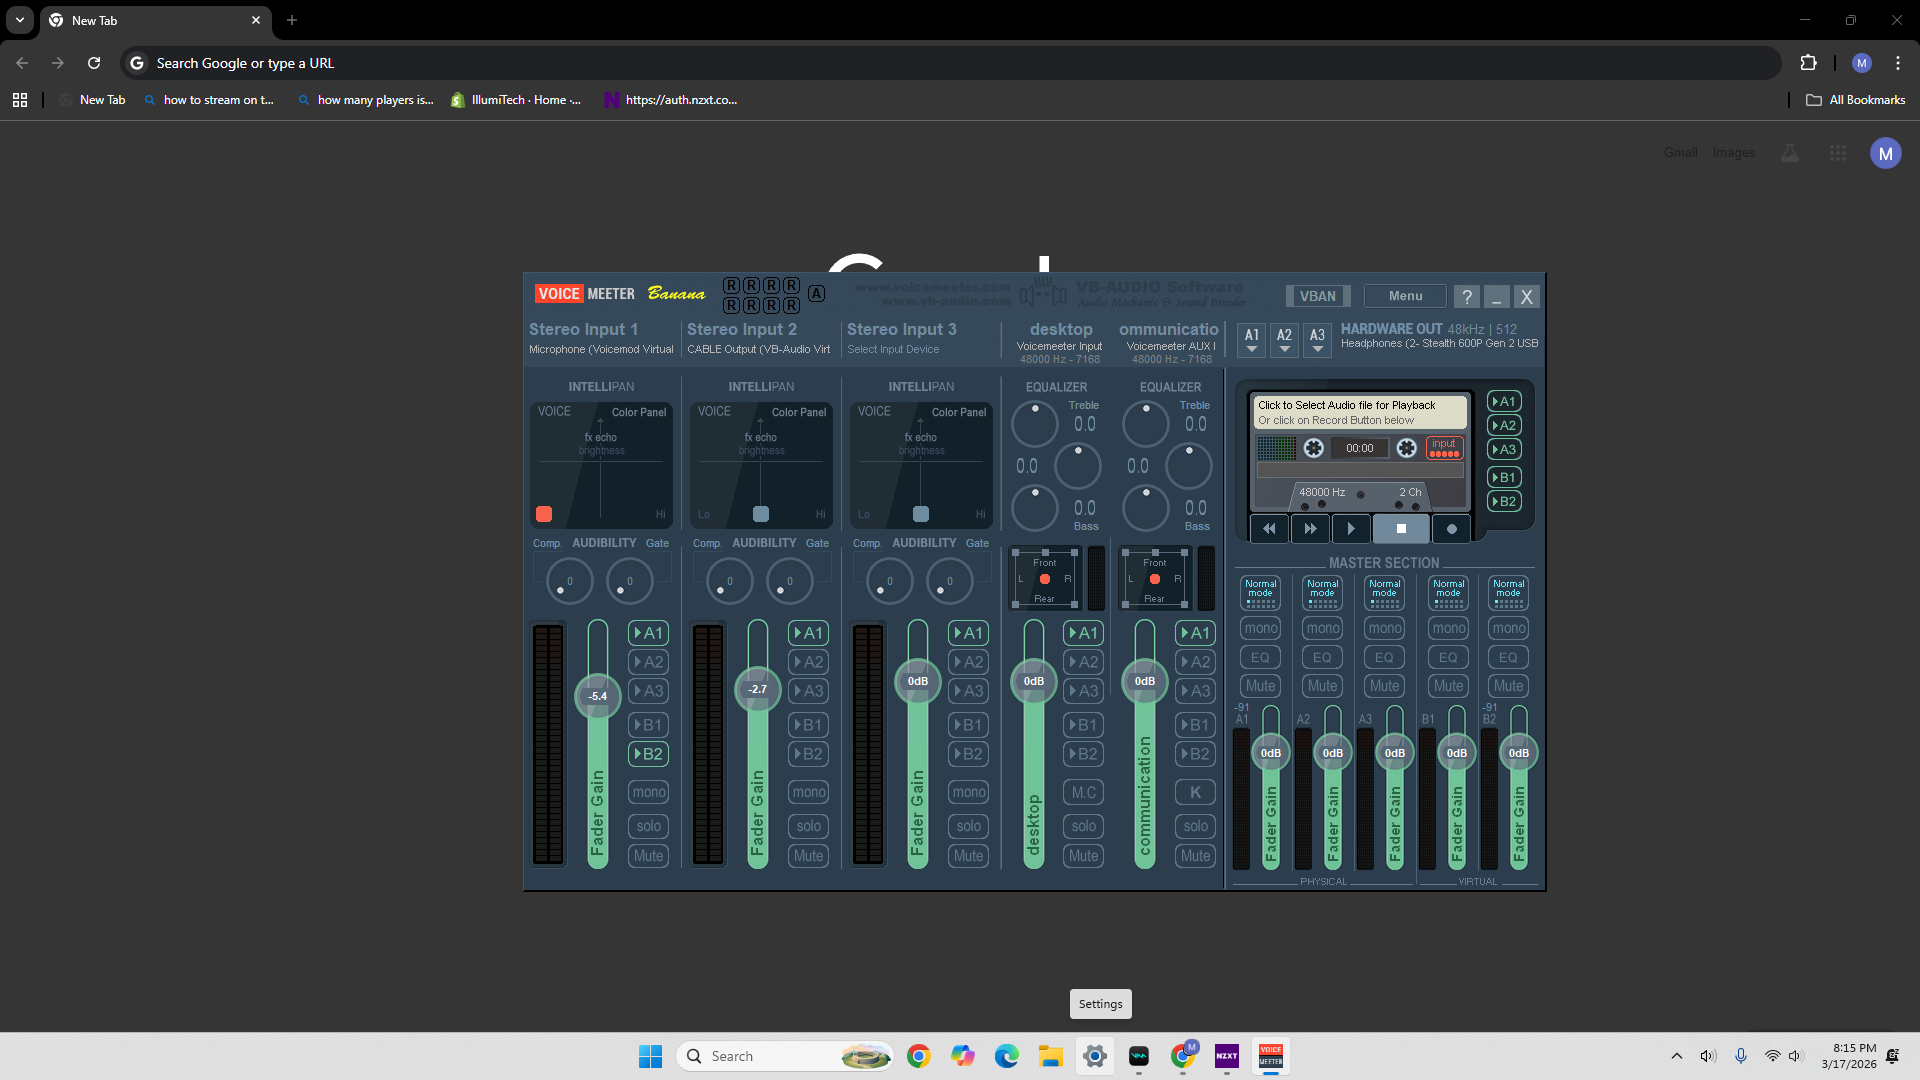
Task: Open the IllumiTech Home bookmark
Action: 516,100
